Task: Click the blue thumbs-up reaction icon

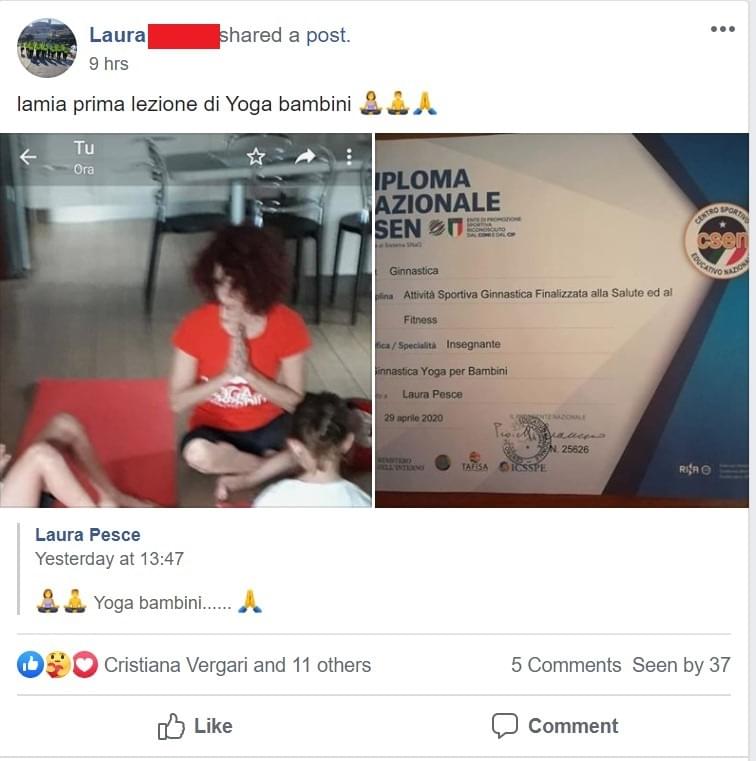Action: point(30,665)
